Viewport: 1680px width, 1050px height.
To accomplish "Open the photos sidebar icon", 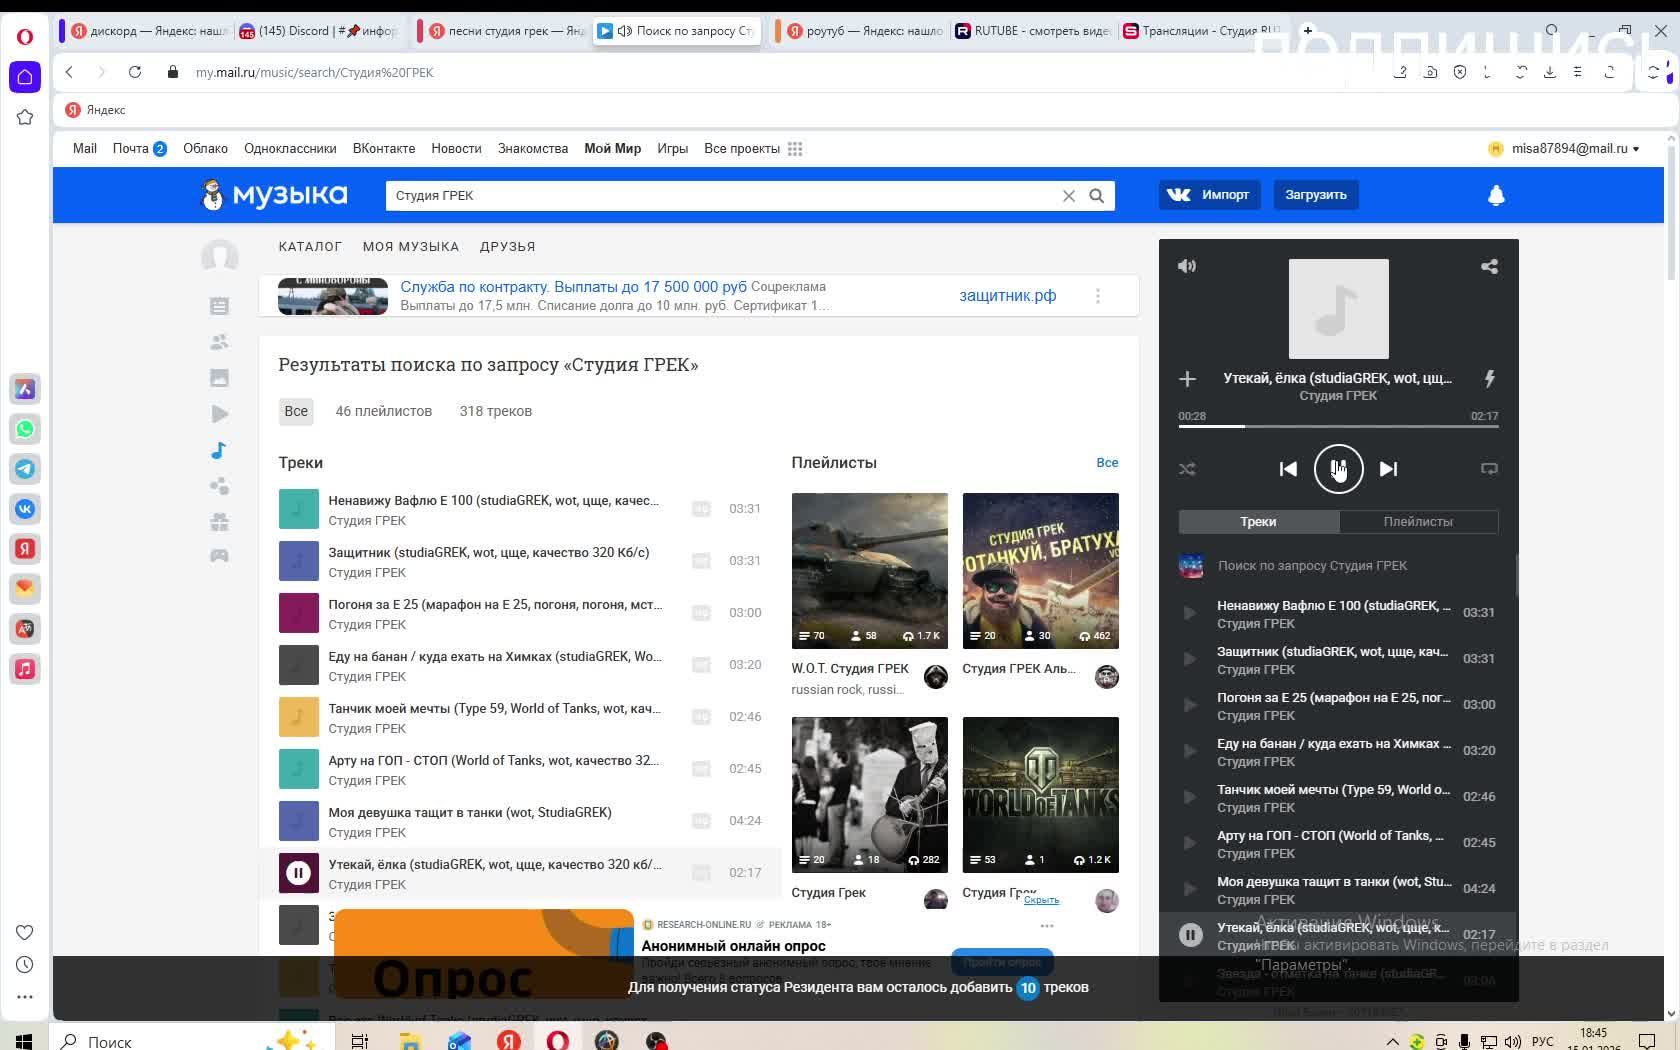I will [219, 378].
